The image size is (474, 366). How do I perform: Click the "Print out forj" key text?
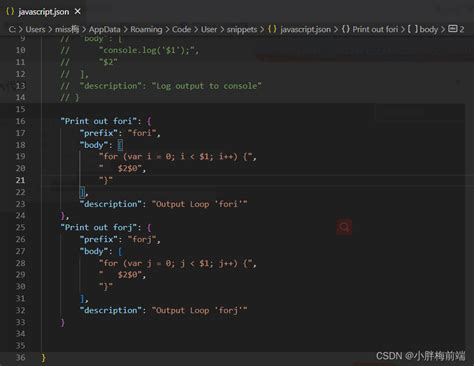coord(99,227)
